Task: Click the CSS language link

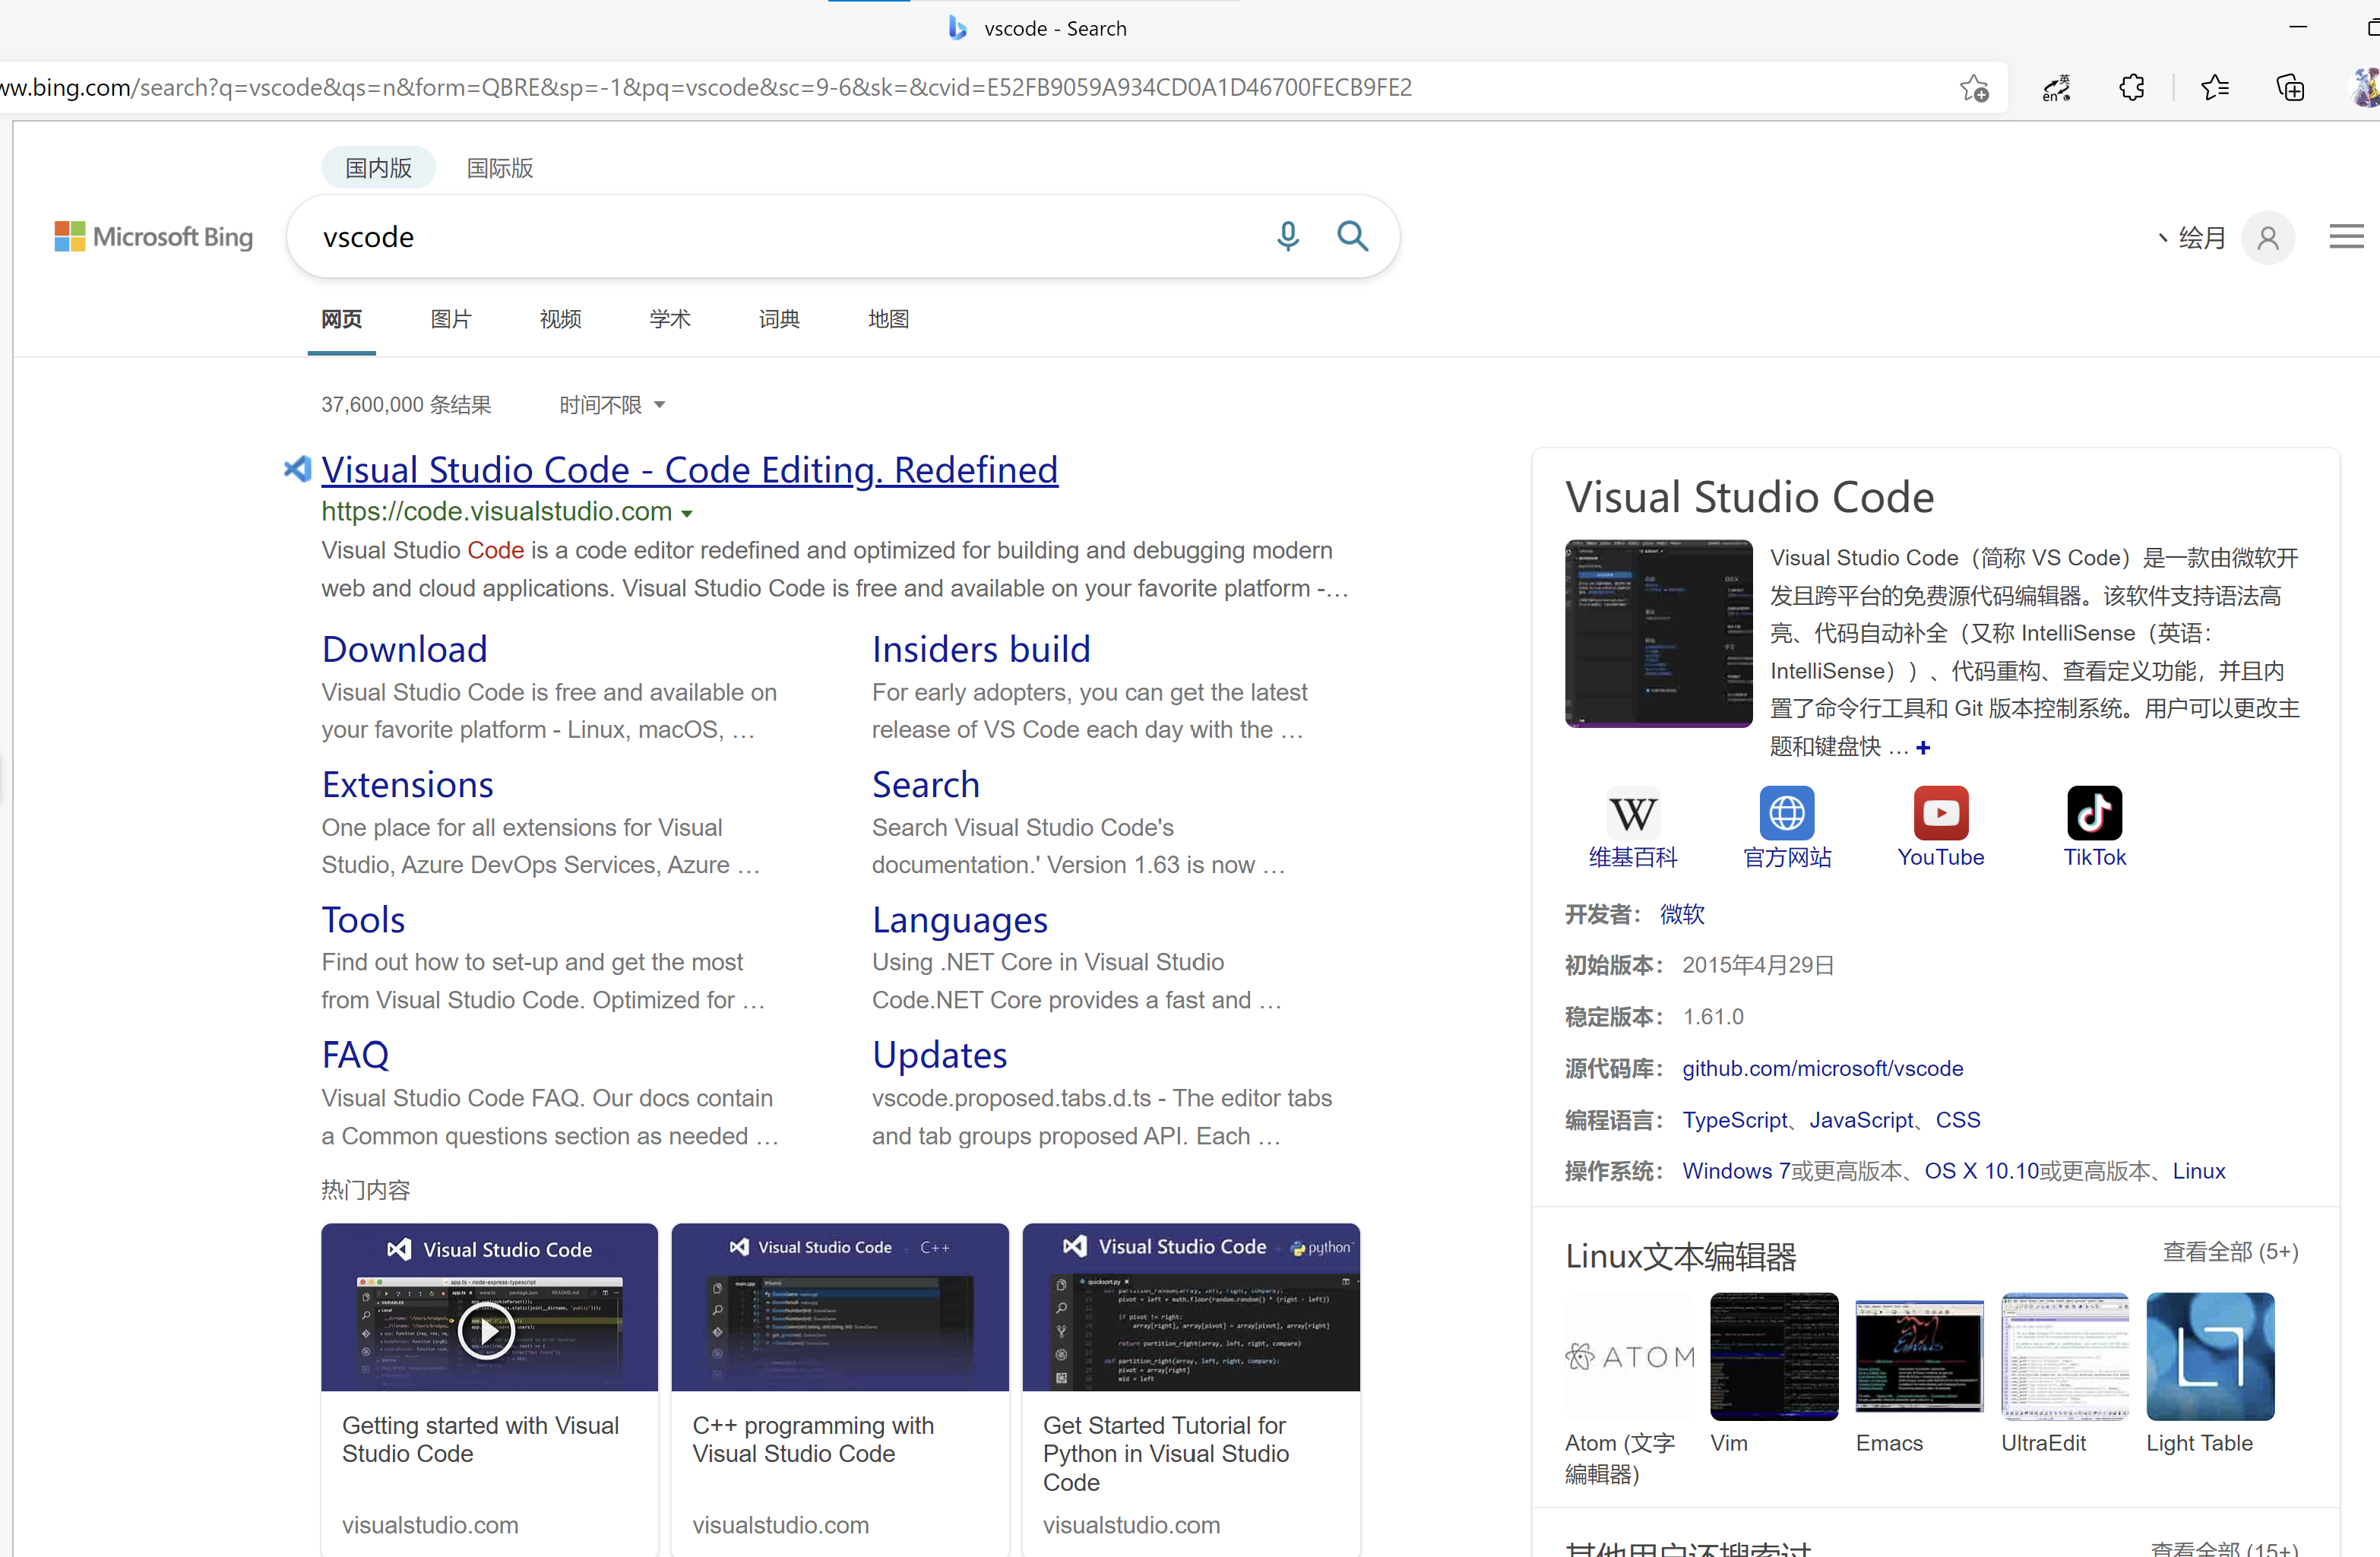Action: pyautogui.click(x=1958, y=1120)
